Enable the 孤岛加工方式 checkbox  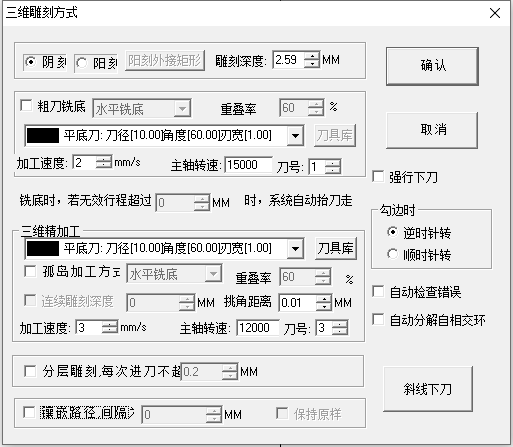point(30,271)
